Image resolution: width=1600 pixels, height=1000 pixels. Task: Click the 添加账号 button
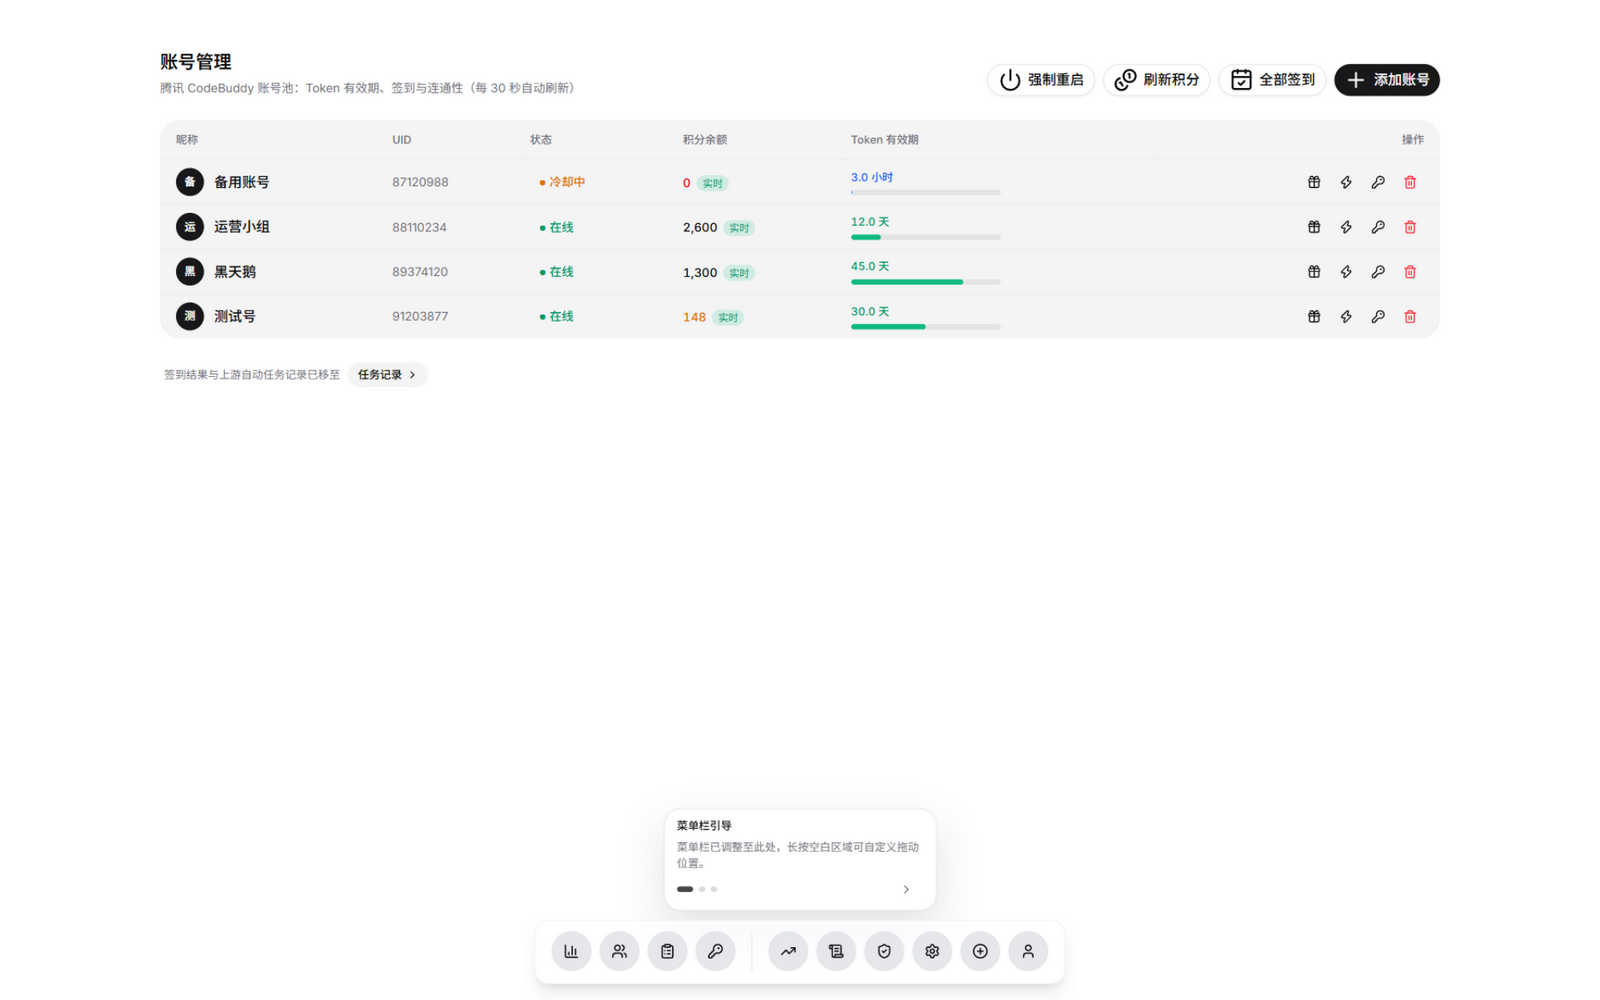pyautogui.click(x=1387, y=80)
